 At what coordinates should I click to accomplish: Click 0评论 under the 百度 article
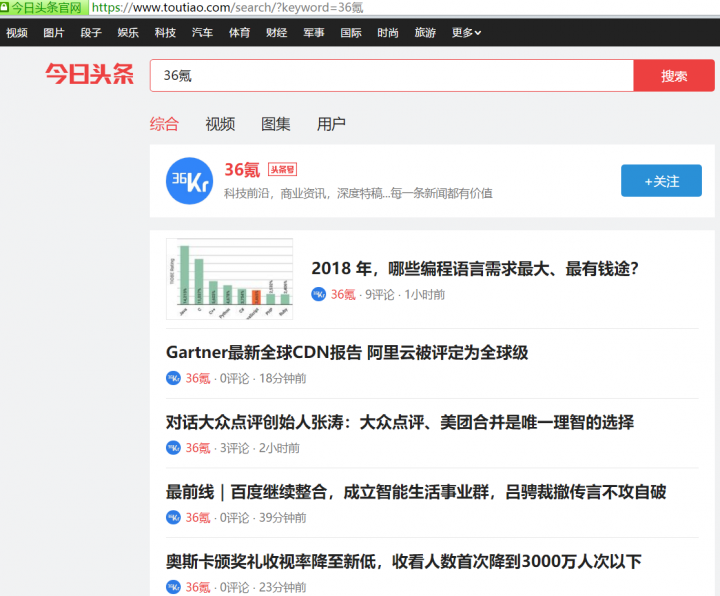(x=235, y=517)
